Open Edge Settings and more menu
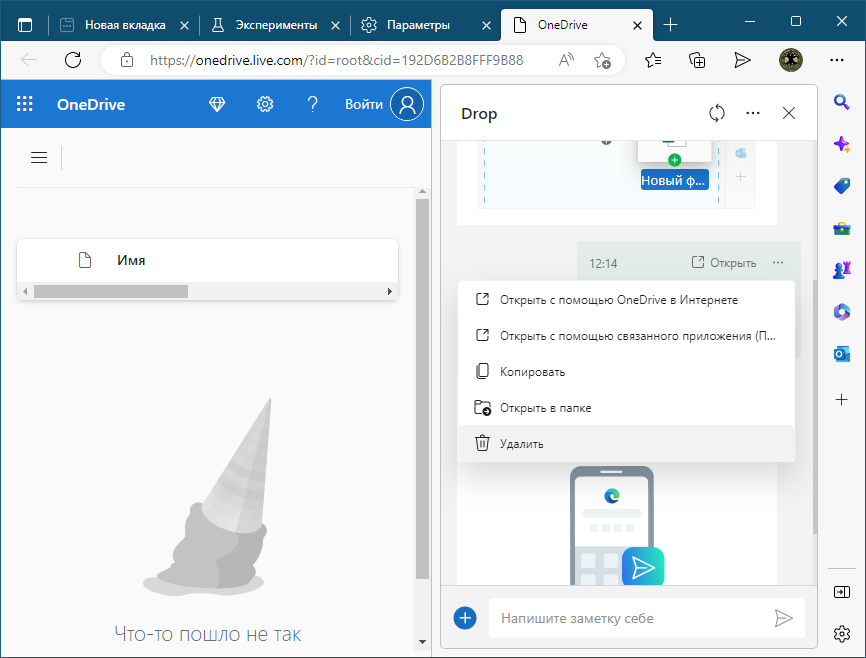Image resolution: width=866 pixels, height=658 pixels. click(x=837, y=60)
